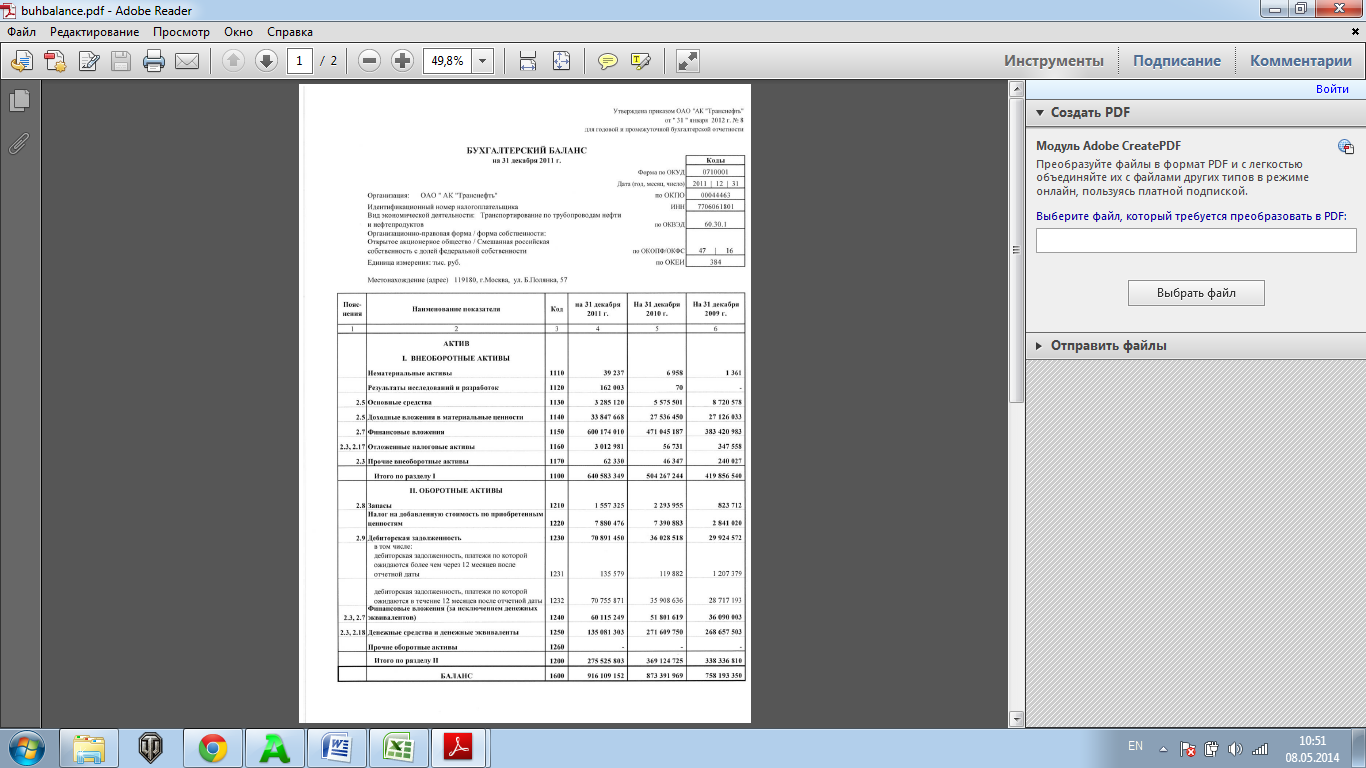Image resolution: width=1366 pixels, height=768 pixels.
Task: Open the page thumbnails panel icon
Action: pos(19,101)
